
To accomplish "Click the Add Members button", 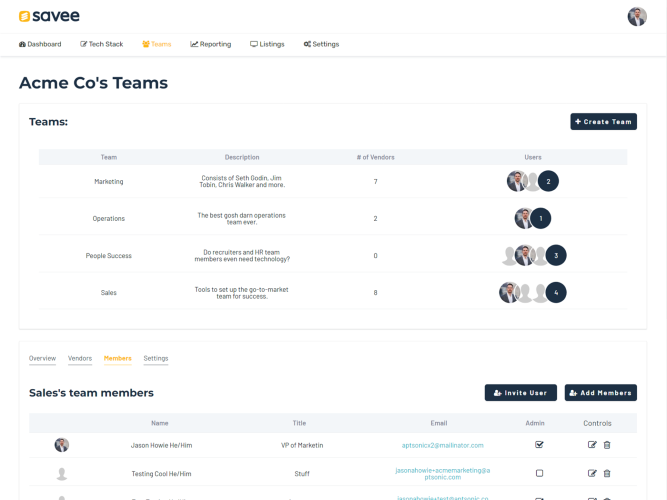I will pos(601,393).
